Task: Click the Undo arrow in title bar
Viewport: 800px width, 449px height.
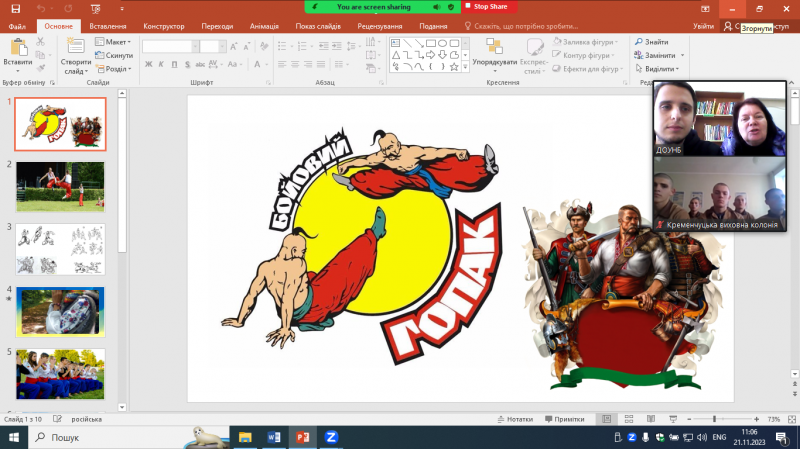Action: point(41,9)
